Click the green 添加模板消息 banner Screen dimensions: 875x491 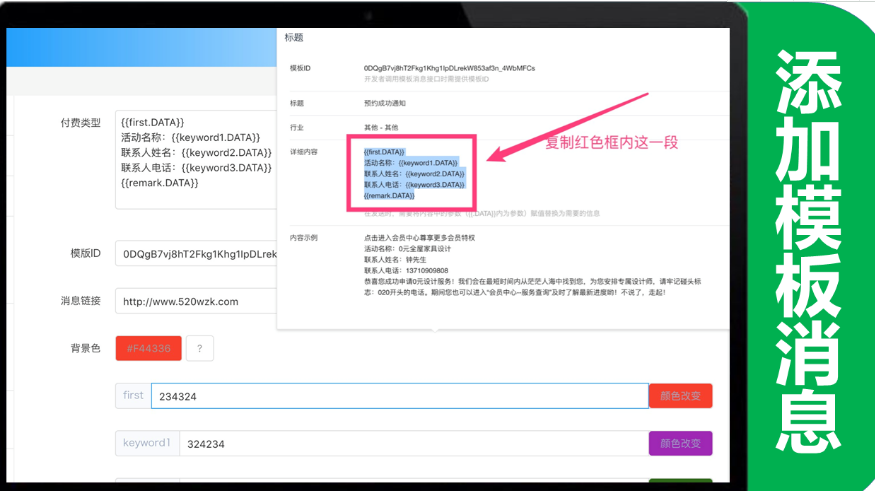[808, 245]
